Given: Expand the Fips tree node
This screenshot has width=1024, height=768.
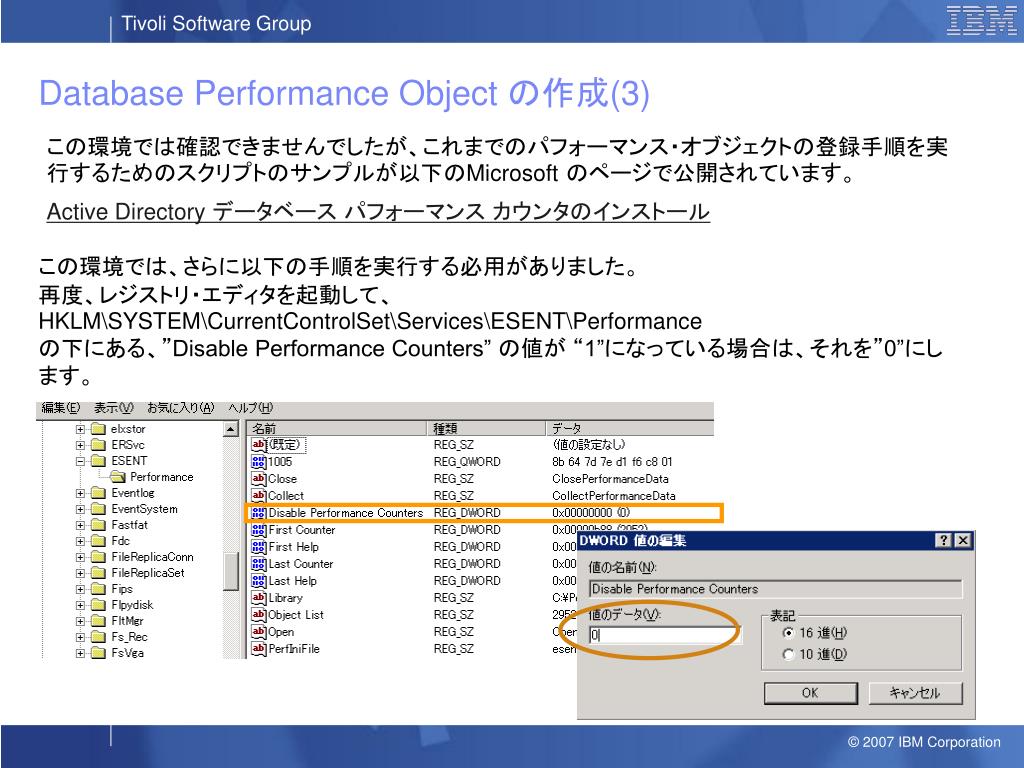Looking at the screenshot, I should [80, 590].
